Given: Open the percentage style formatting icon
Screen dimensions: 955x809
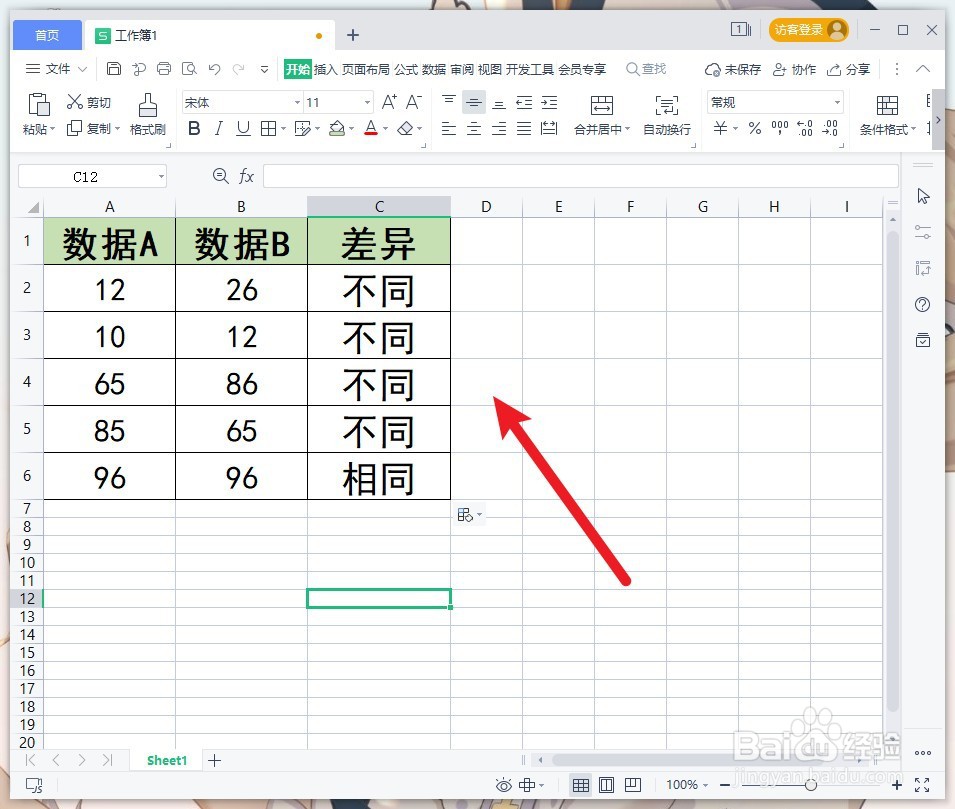Looking at the screenshot, I should pyautogui.click(x=755, y=128).
